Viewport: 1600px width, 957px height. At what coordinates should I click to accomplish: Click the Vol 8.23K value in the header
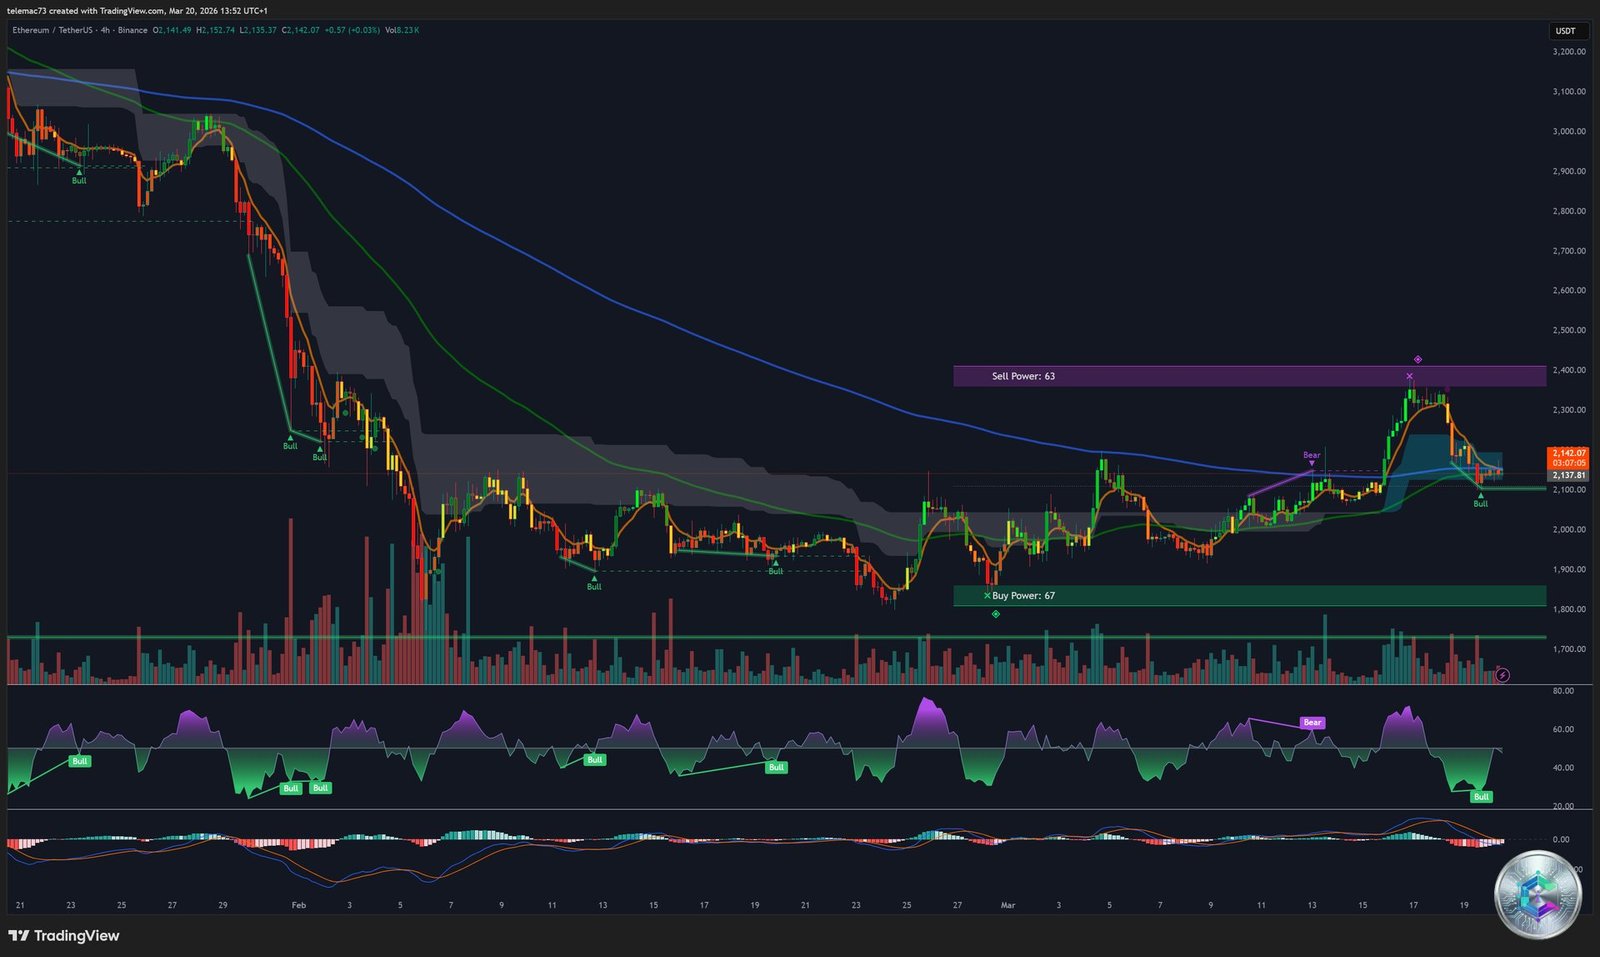pyautogui.click(x=404, y=31)
